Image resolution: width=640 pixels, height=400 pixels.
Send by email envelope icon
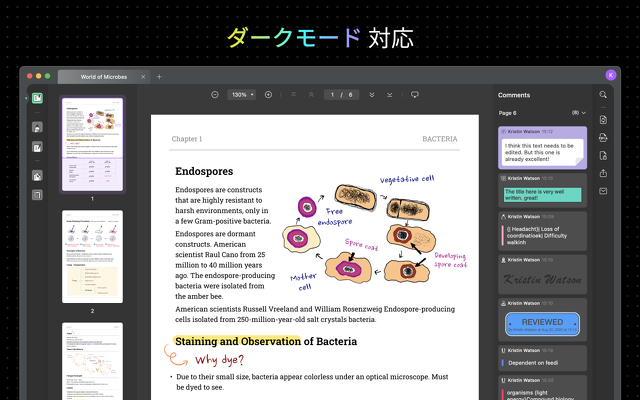(603, 191)
